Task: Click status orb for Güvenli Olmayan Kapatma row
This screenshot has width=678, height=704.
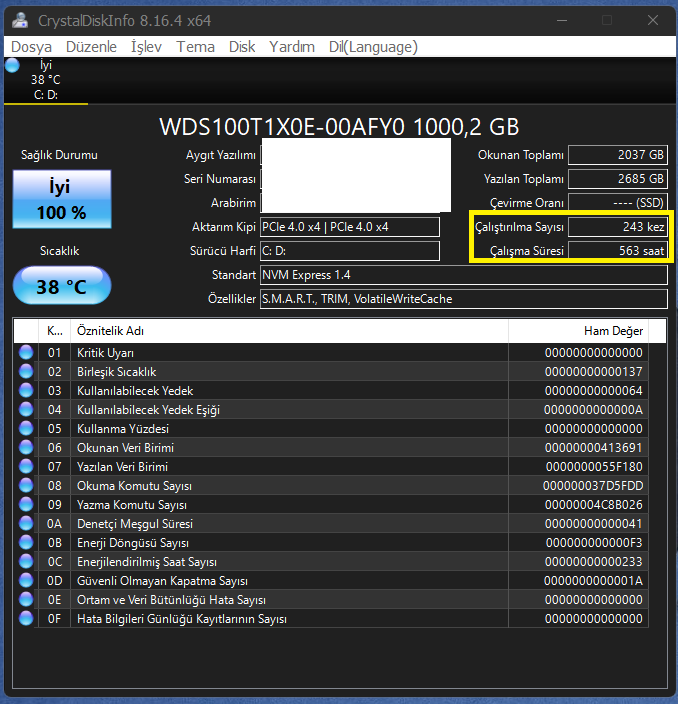Action: pos(26,581)
